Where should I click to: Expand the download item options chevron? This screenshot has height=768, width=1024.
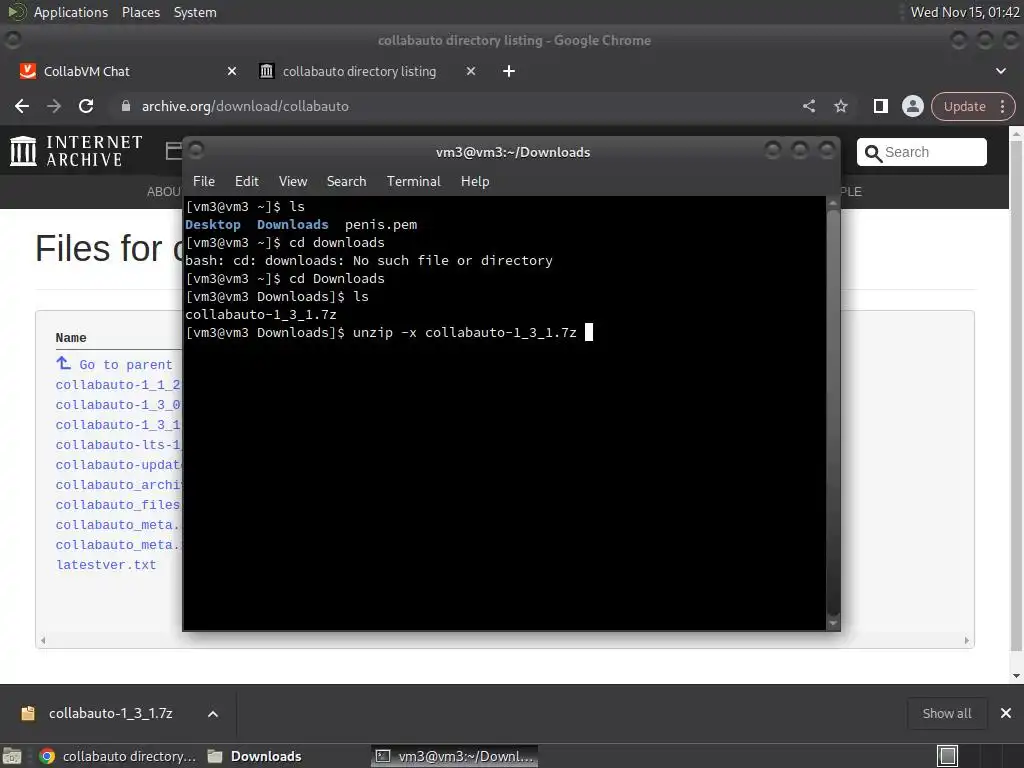pos(213,714)
